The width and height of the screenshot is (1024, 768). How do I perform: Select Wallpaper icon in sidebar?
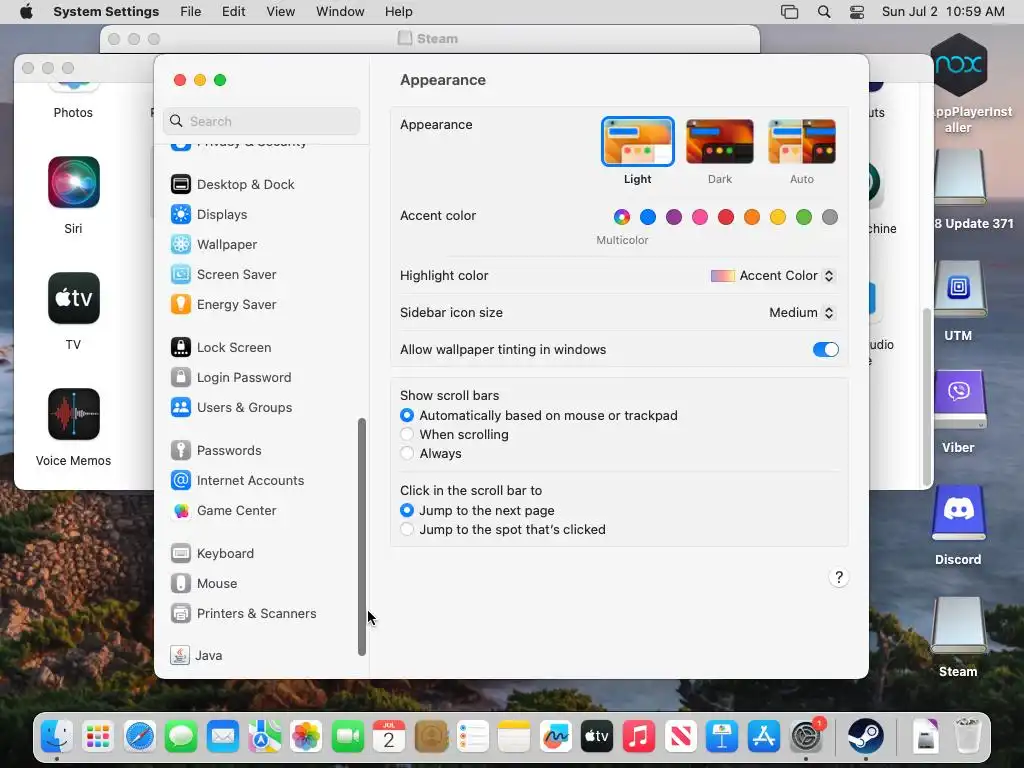click(x=181, y=244)
